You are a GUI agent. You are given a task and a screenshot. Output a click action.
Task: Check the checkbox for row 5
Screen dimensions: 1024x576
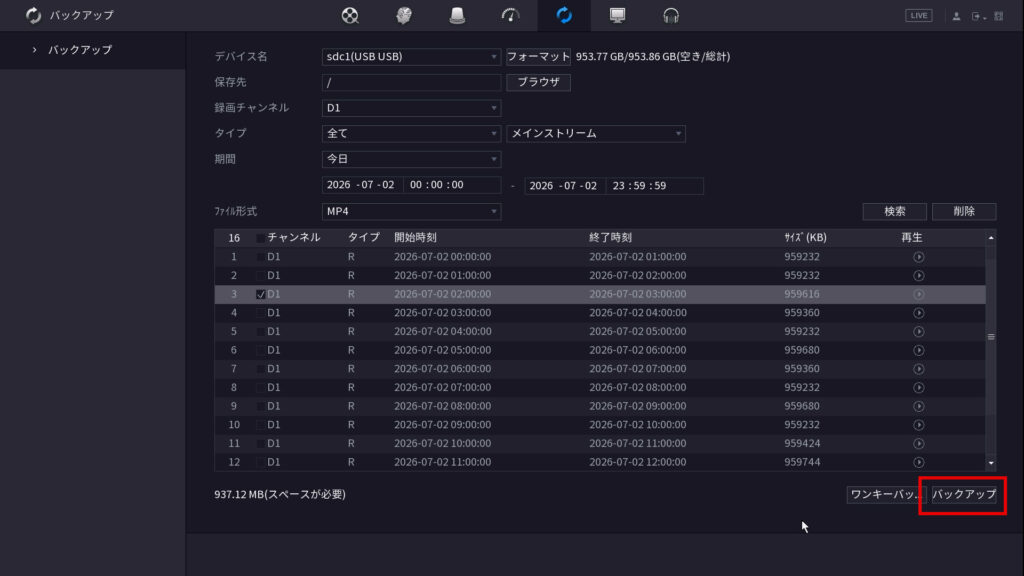[x=261, y=332]
